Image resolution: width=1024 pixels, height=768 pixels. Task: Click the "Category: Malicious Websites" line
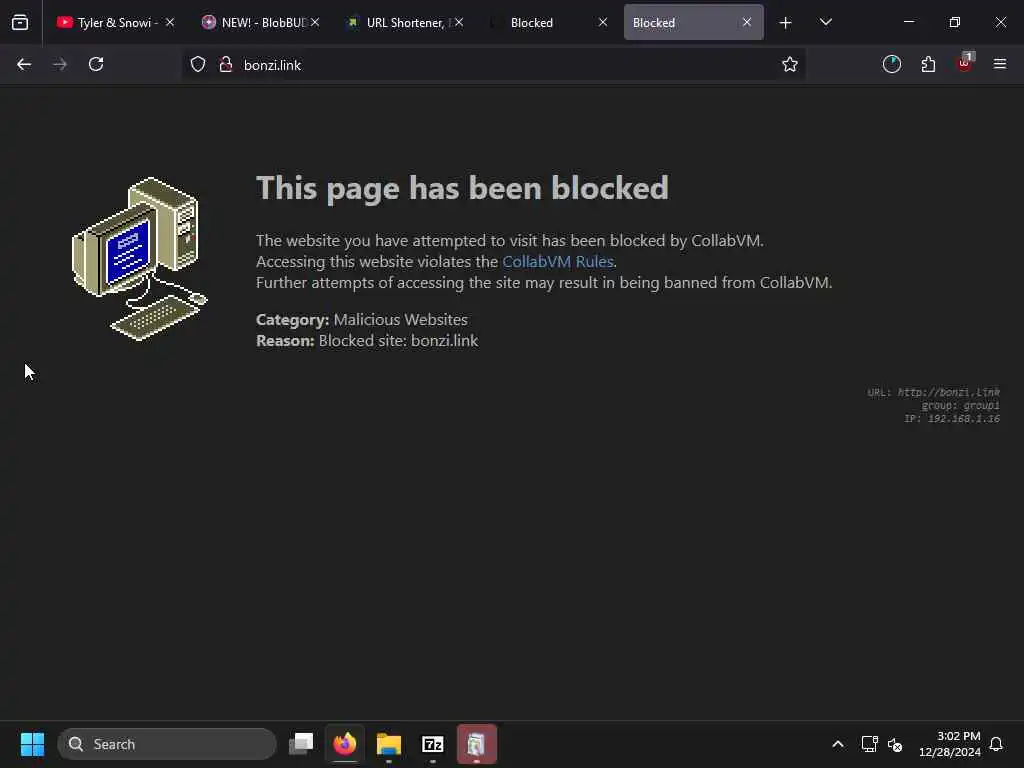click(362, 319)
